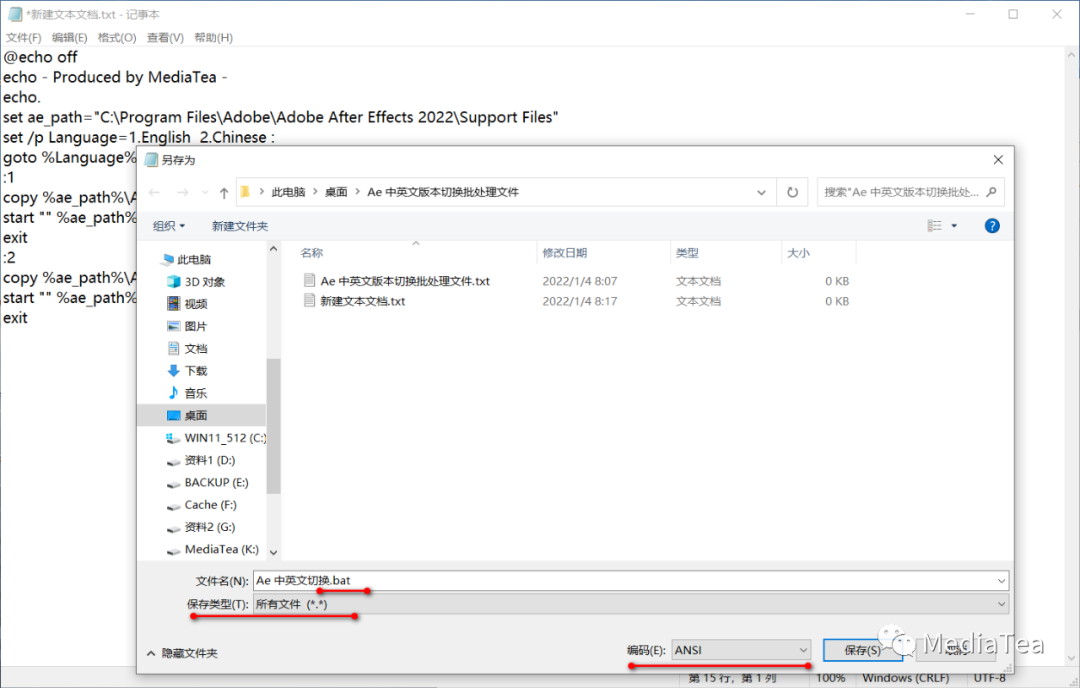Go back in Save As dialog
The image size is (1080, 688).
(x=155, y=193)
